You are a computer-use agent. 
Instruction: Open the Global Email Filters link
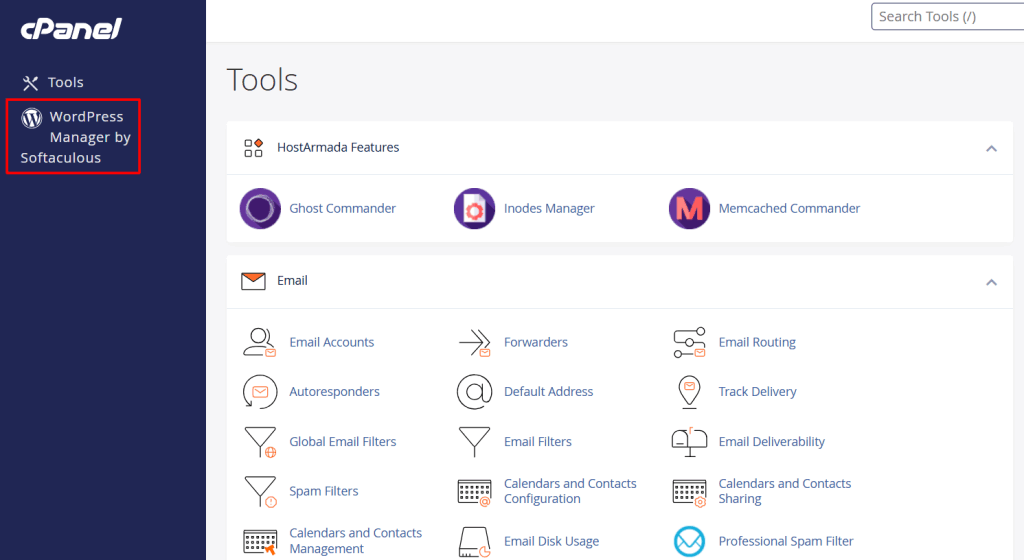(x=342, y=442)
